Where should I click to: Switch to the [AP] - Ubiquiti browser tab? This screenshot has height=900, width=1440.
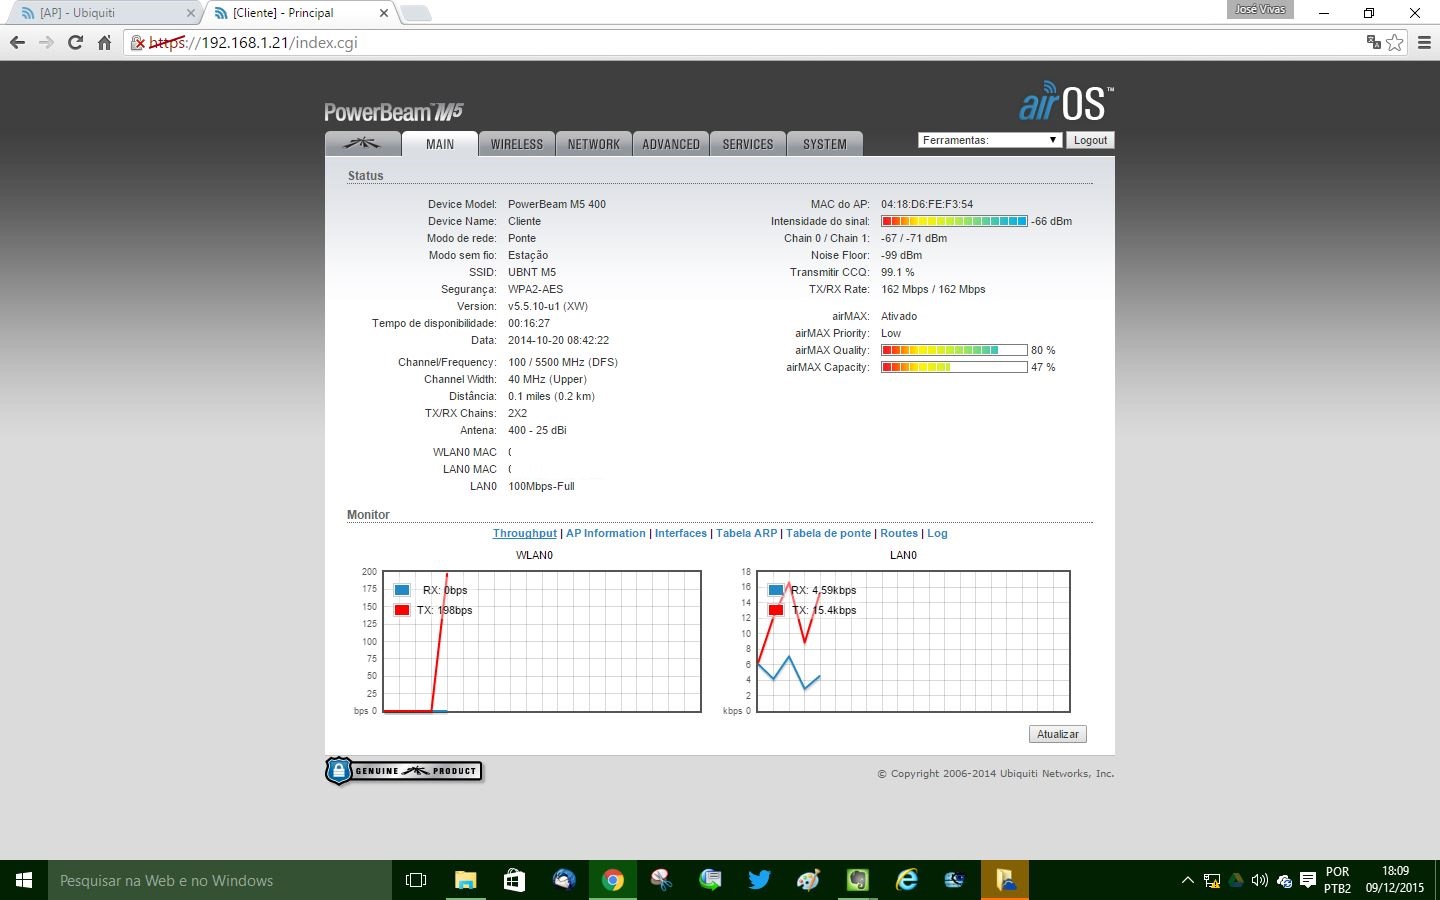pos(105,13)
